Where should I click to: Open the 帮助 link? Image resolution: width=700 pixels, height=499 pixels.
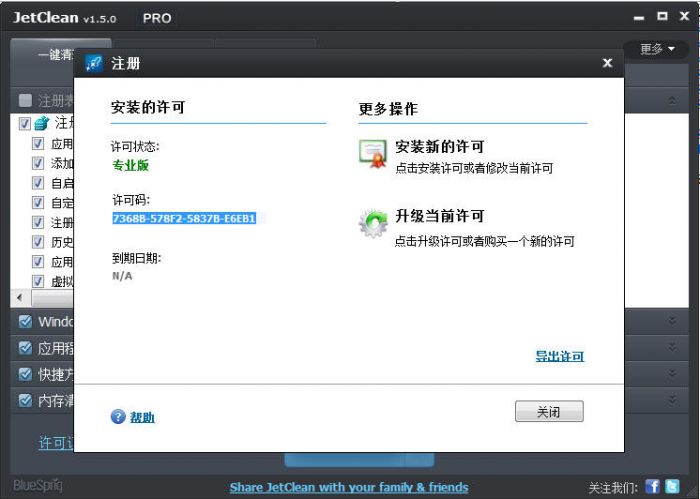point(142,417)
